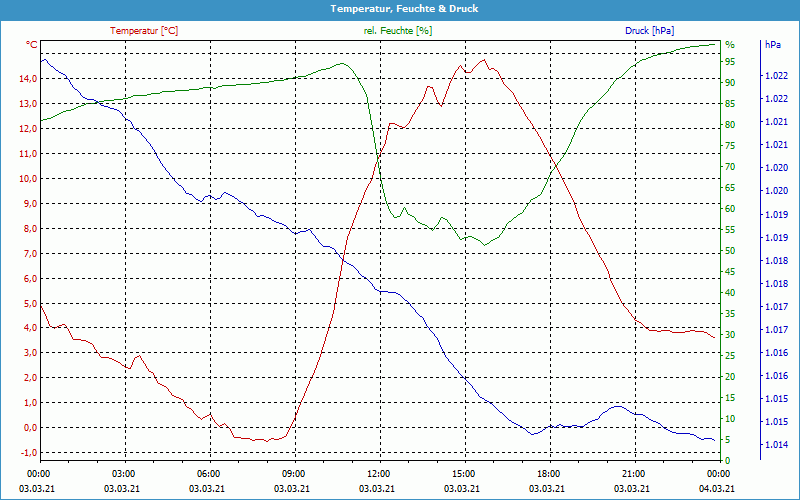This screenshot has width=800, height=500.
Task: Click the 21:00 time label on the x-axis
Action: [x=633, y=473]
